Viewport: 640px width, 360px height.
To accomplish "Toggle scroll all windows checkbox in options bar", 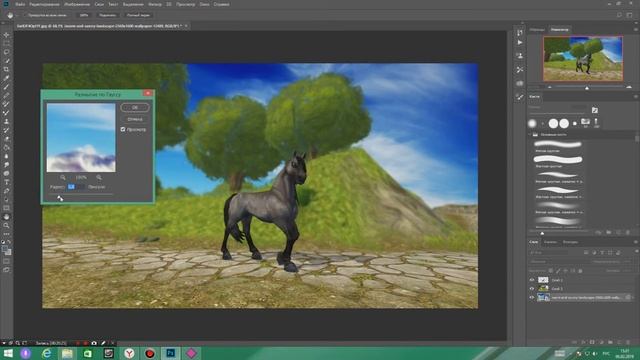I will coord(25,15).
